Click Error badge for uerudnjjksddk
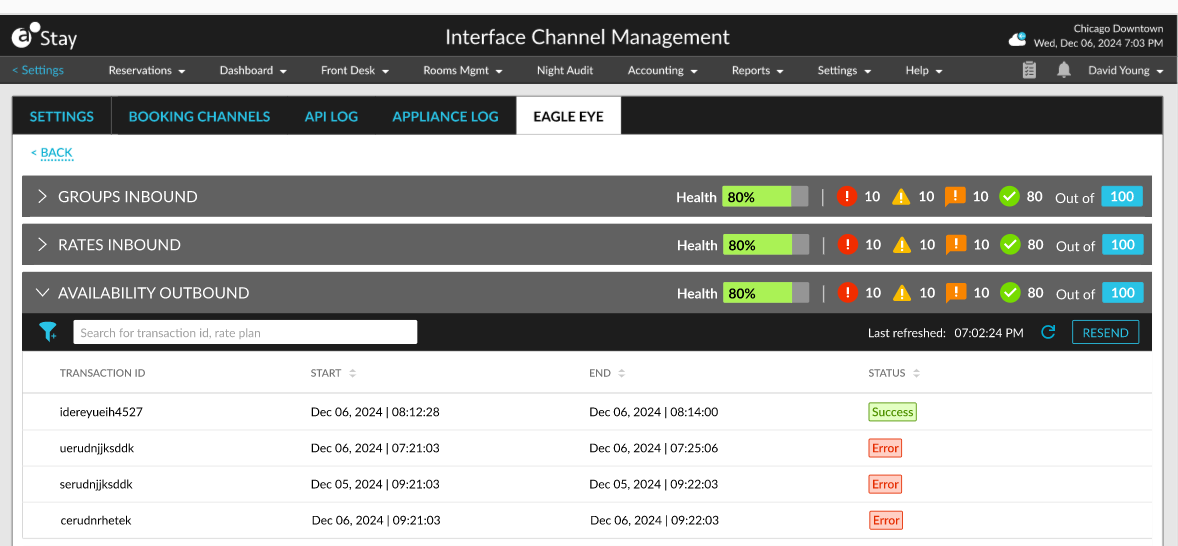 [x=885, y=448]
